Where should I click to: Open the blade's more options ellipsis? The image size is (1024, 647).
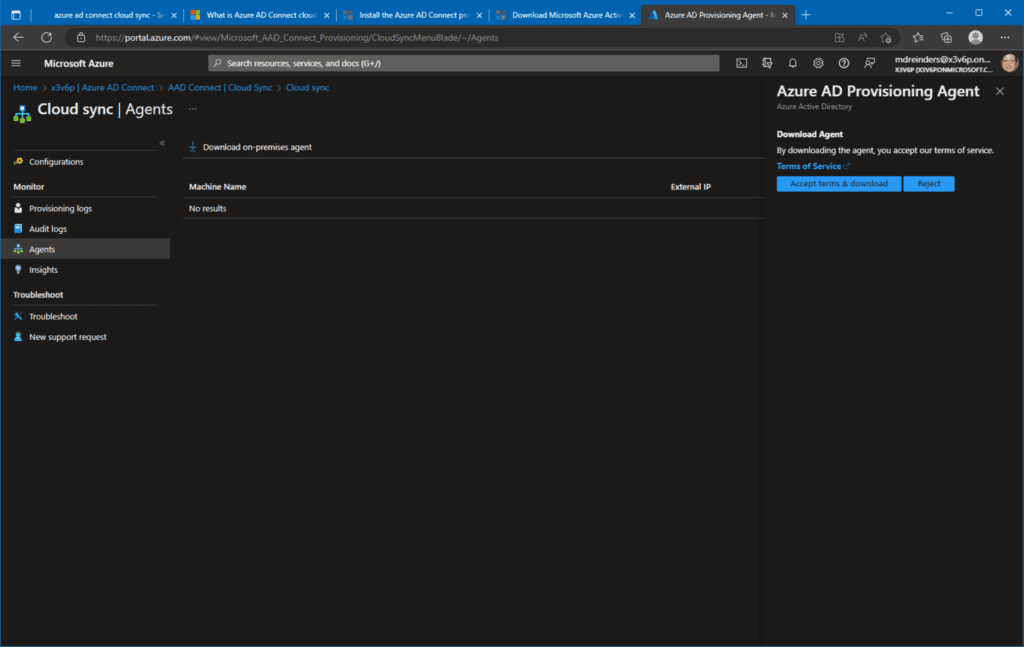click(x=193, y=109)
